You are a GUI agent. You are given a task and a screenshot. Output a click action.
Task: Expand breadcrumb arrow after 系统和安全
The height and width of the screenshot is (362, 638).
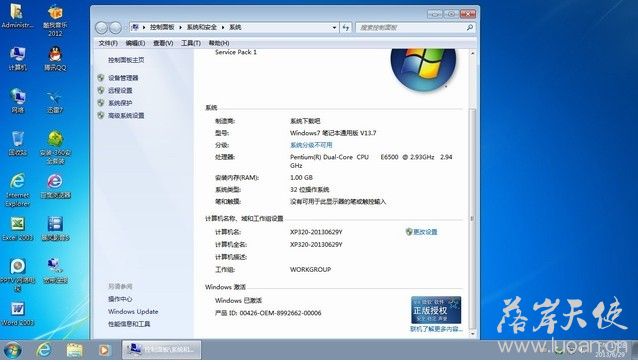(x=223, y=27)
